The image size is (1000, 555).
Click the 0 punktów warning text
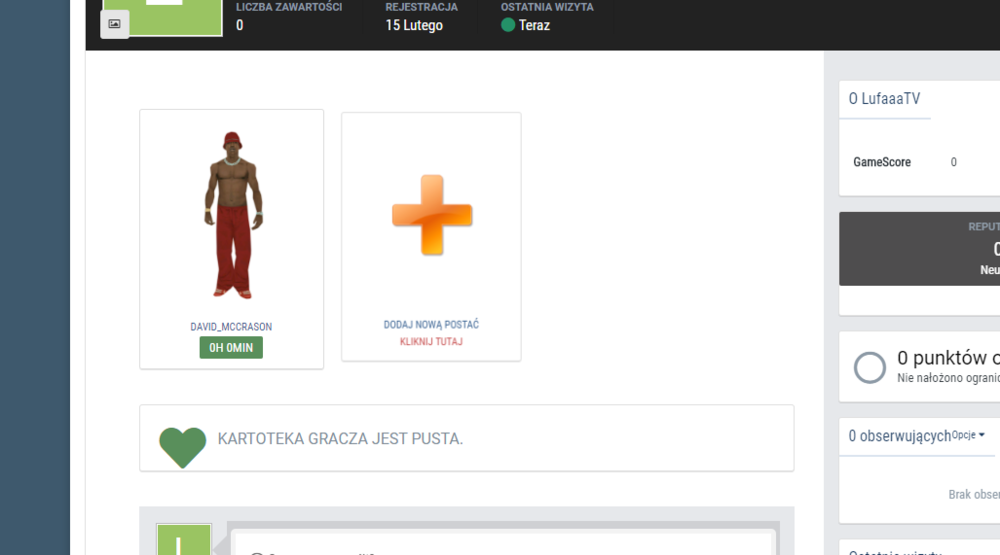[945, 359]
